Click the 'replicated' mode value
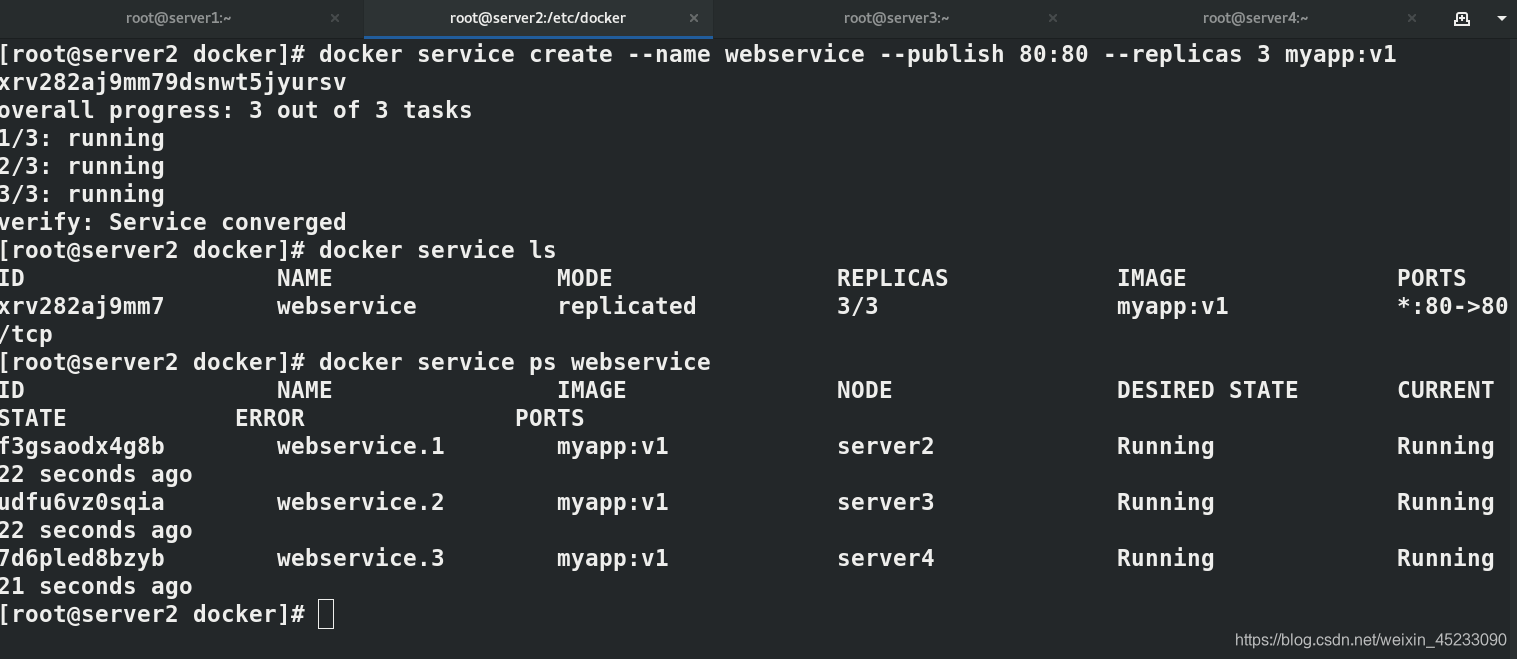 pyautogui.click(x=626, y=306)
